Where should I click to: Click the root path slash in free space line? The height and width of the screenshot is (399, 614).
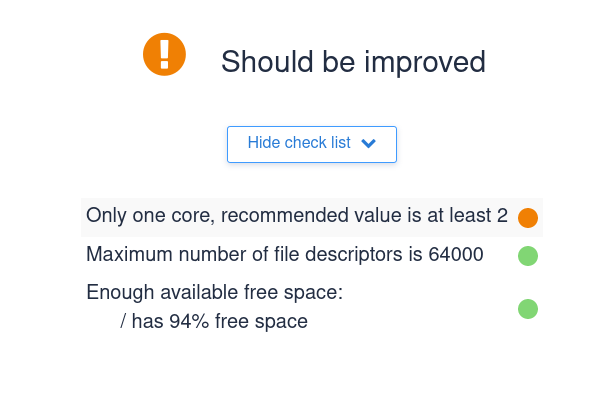pyautogui.click(x=123, y=321)
